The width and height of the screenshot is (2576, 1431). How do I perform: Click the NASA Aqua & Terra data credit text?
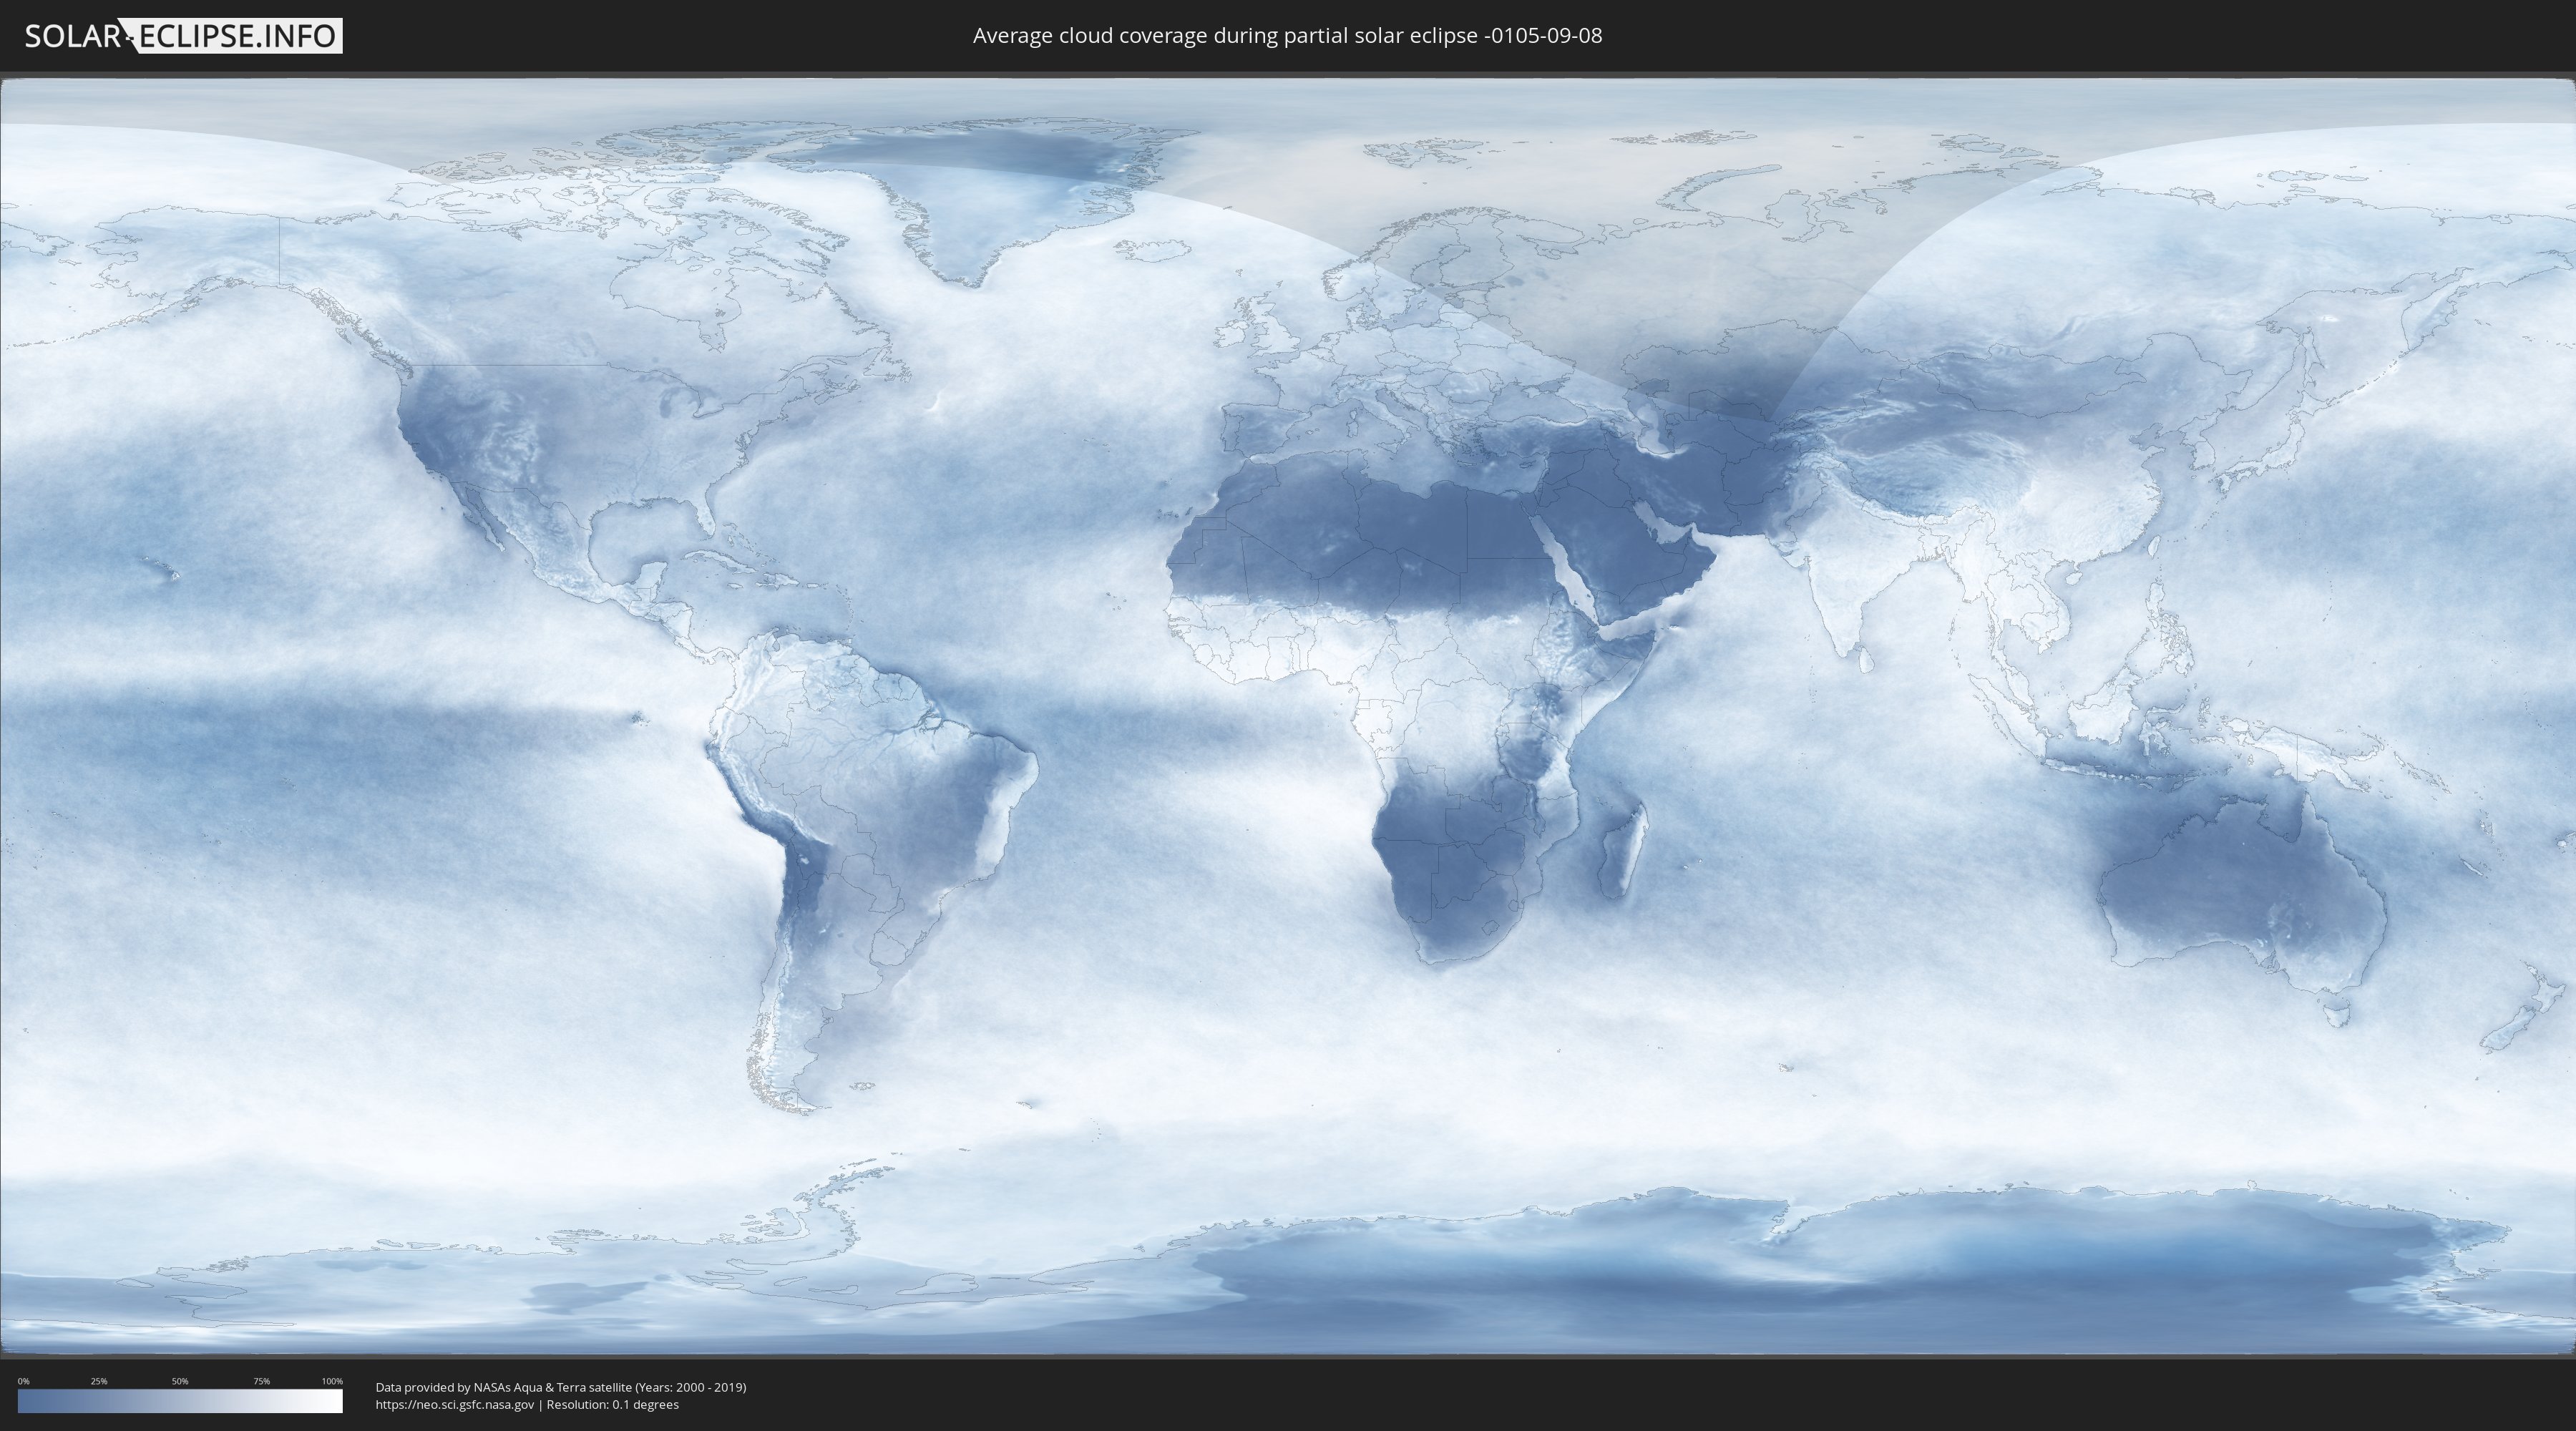(561, 1387)
